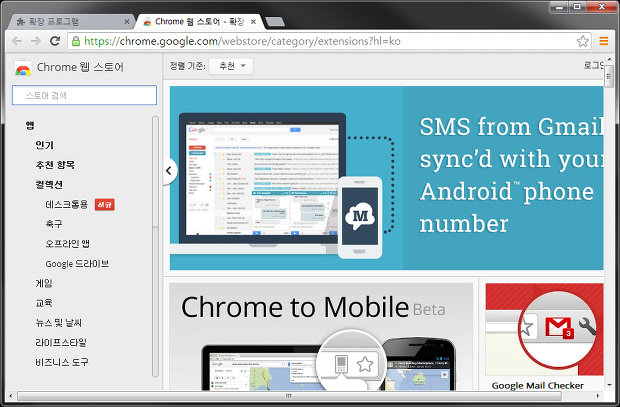
Task: Open the 비즈니스 도구 category
Action: point(62,362)
